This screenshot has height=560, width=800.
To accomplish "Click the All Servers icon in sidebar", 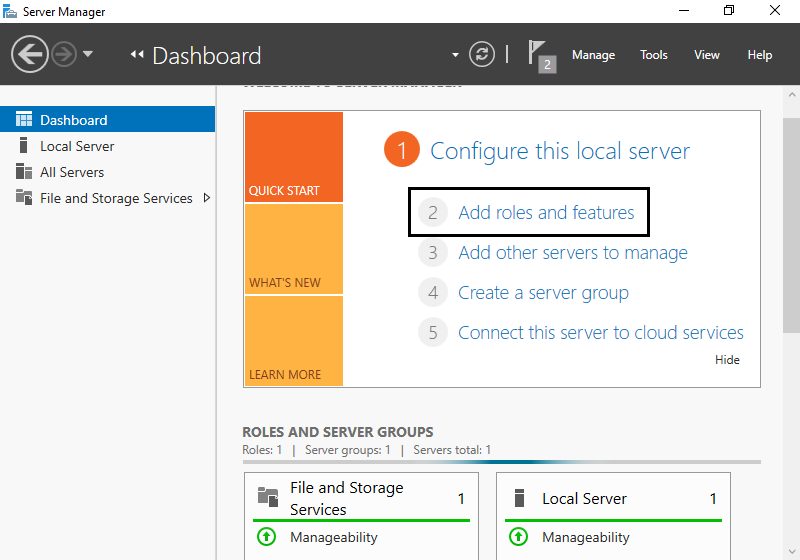I will 23,171.
